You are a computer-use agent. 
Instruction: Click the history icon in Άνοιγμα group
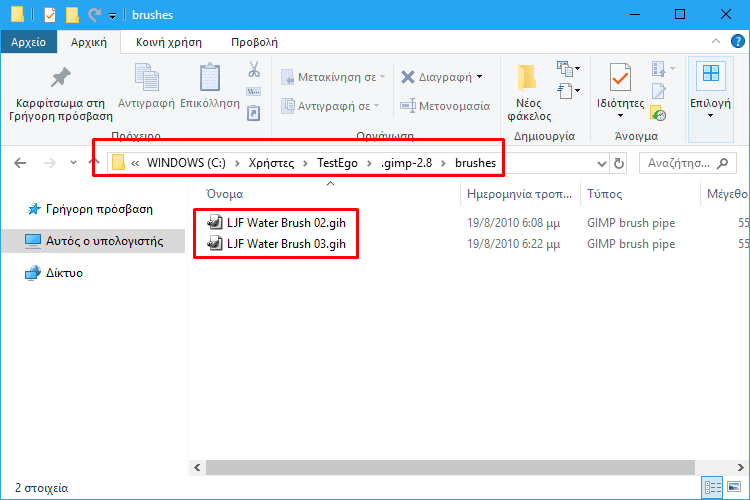[x=658, y=113]
